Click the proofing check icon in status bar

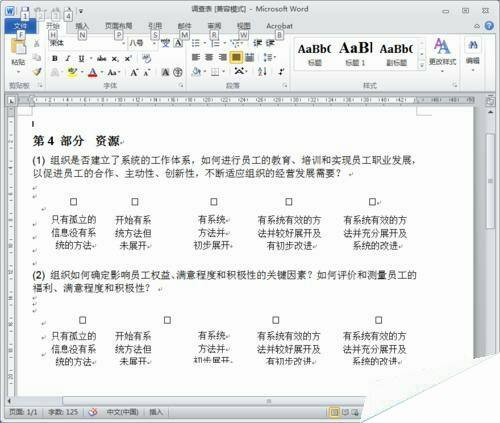(x=93, y=412)
